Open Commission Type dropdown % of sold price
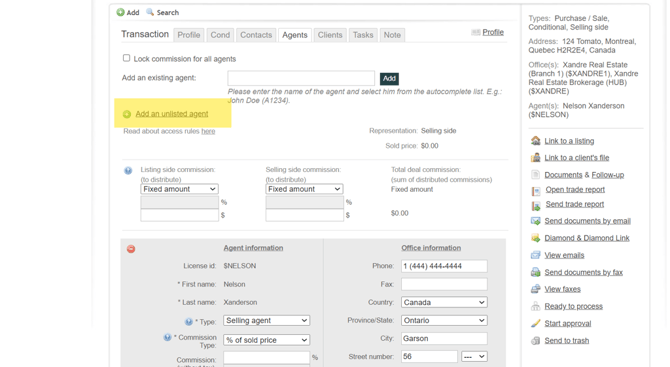 [x=267, y=340]
